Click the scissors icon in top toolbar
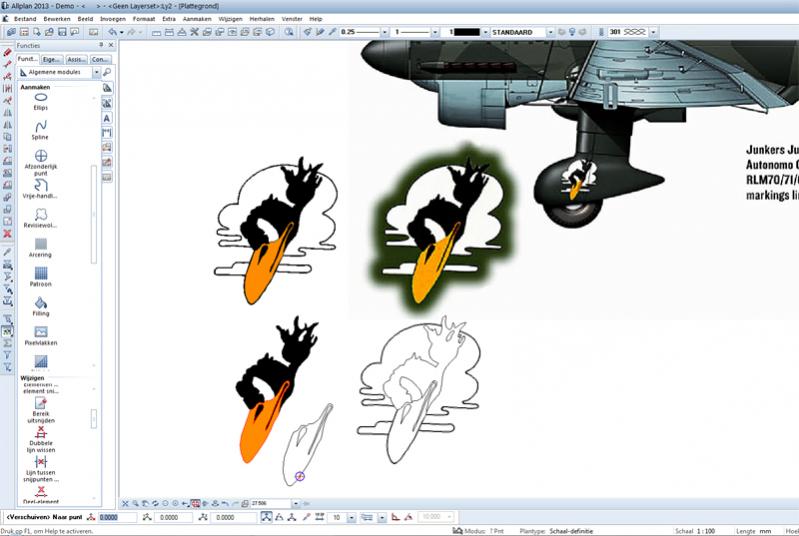The width and height of the screenshot is (799, 536). click(194, 32)
